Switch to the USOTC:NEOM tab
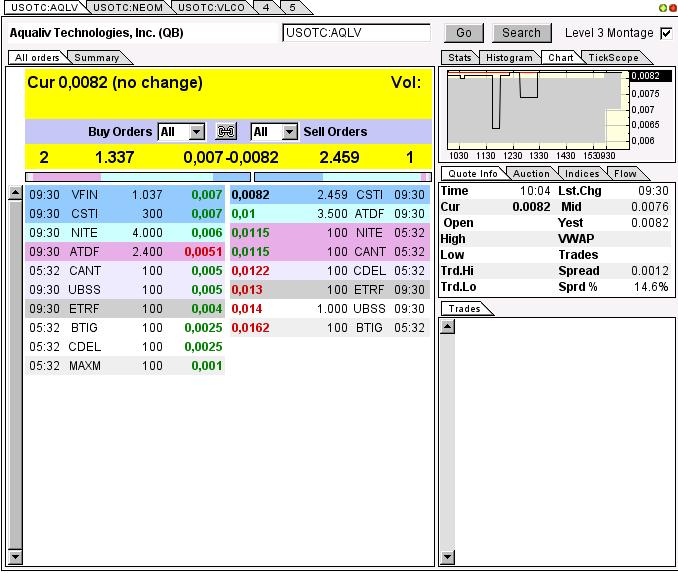This screenshot has width=678, height=573. (x=128, y=7)
